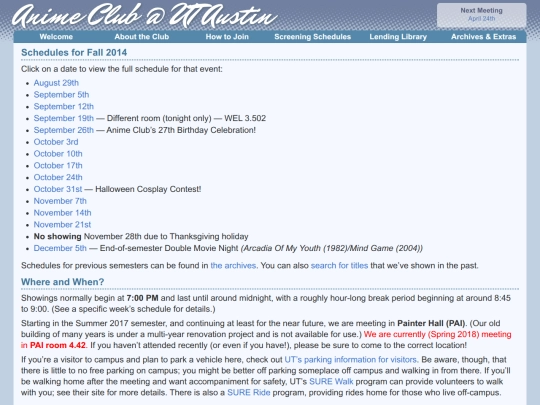The height and width of the screenshot is (405, 540).
Task: Click the Anime Club @ UT Austin logo
Action: point(145,15)
